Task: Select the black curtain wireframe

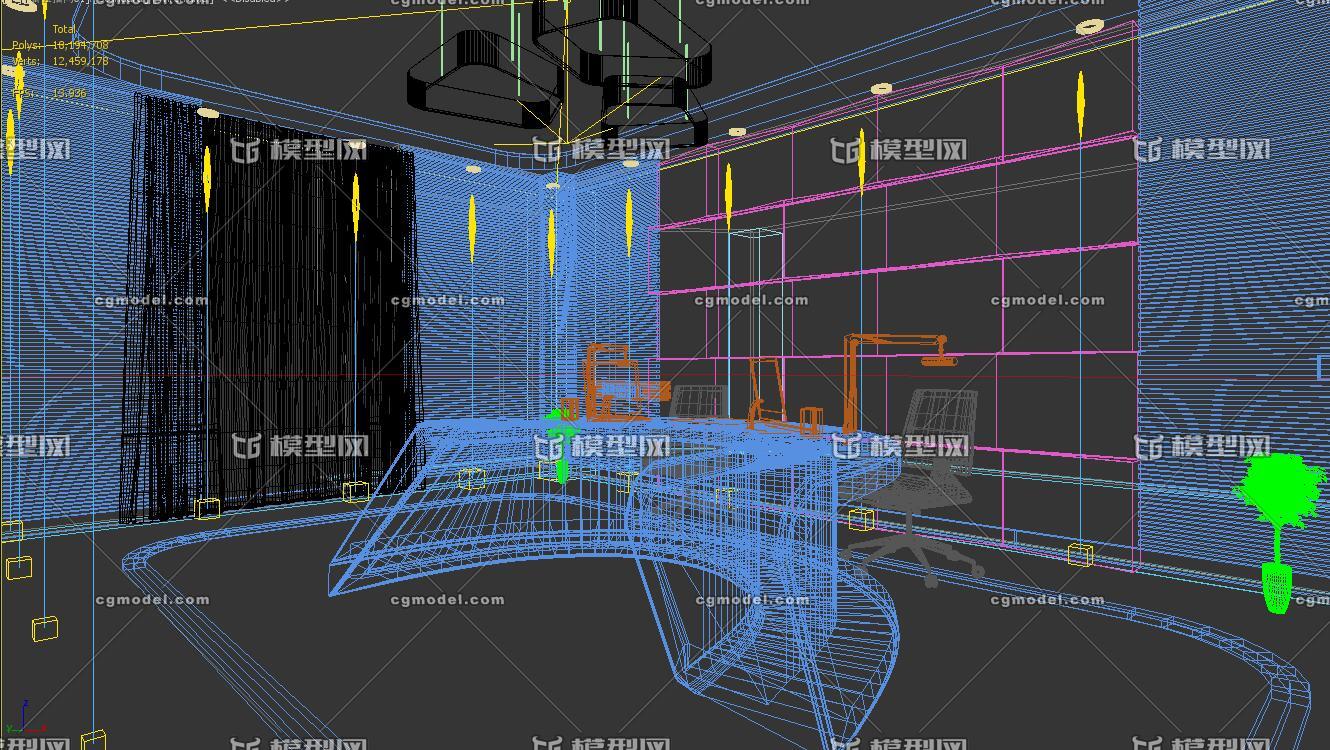Action: pyautogui.click(x=270, y=310)
